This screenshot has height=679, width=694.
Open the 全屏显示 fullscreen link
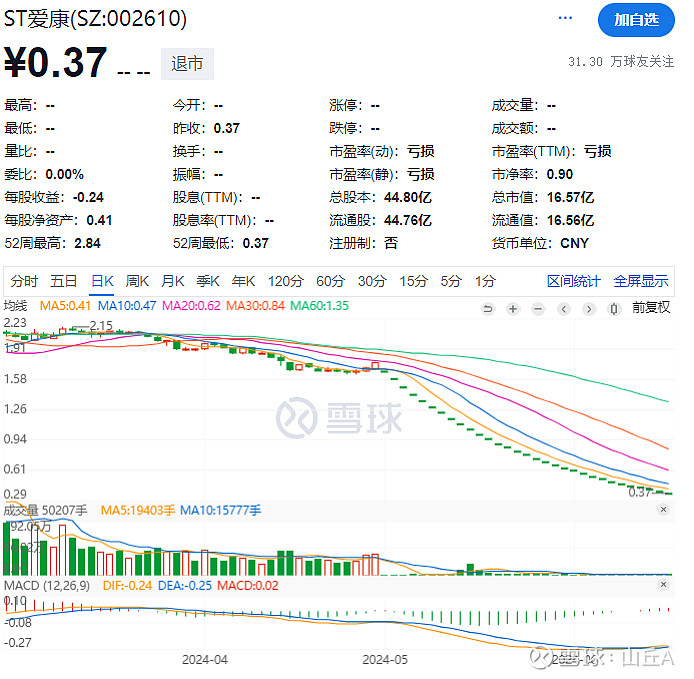point(640,281)
